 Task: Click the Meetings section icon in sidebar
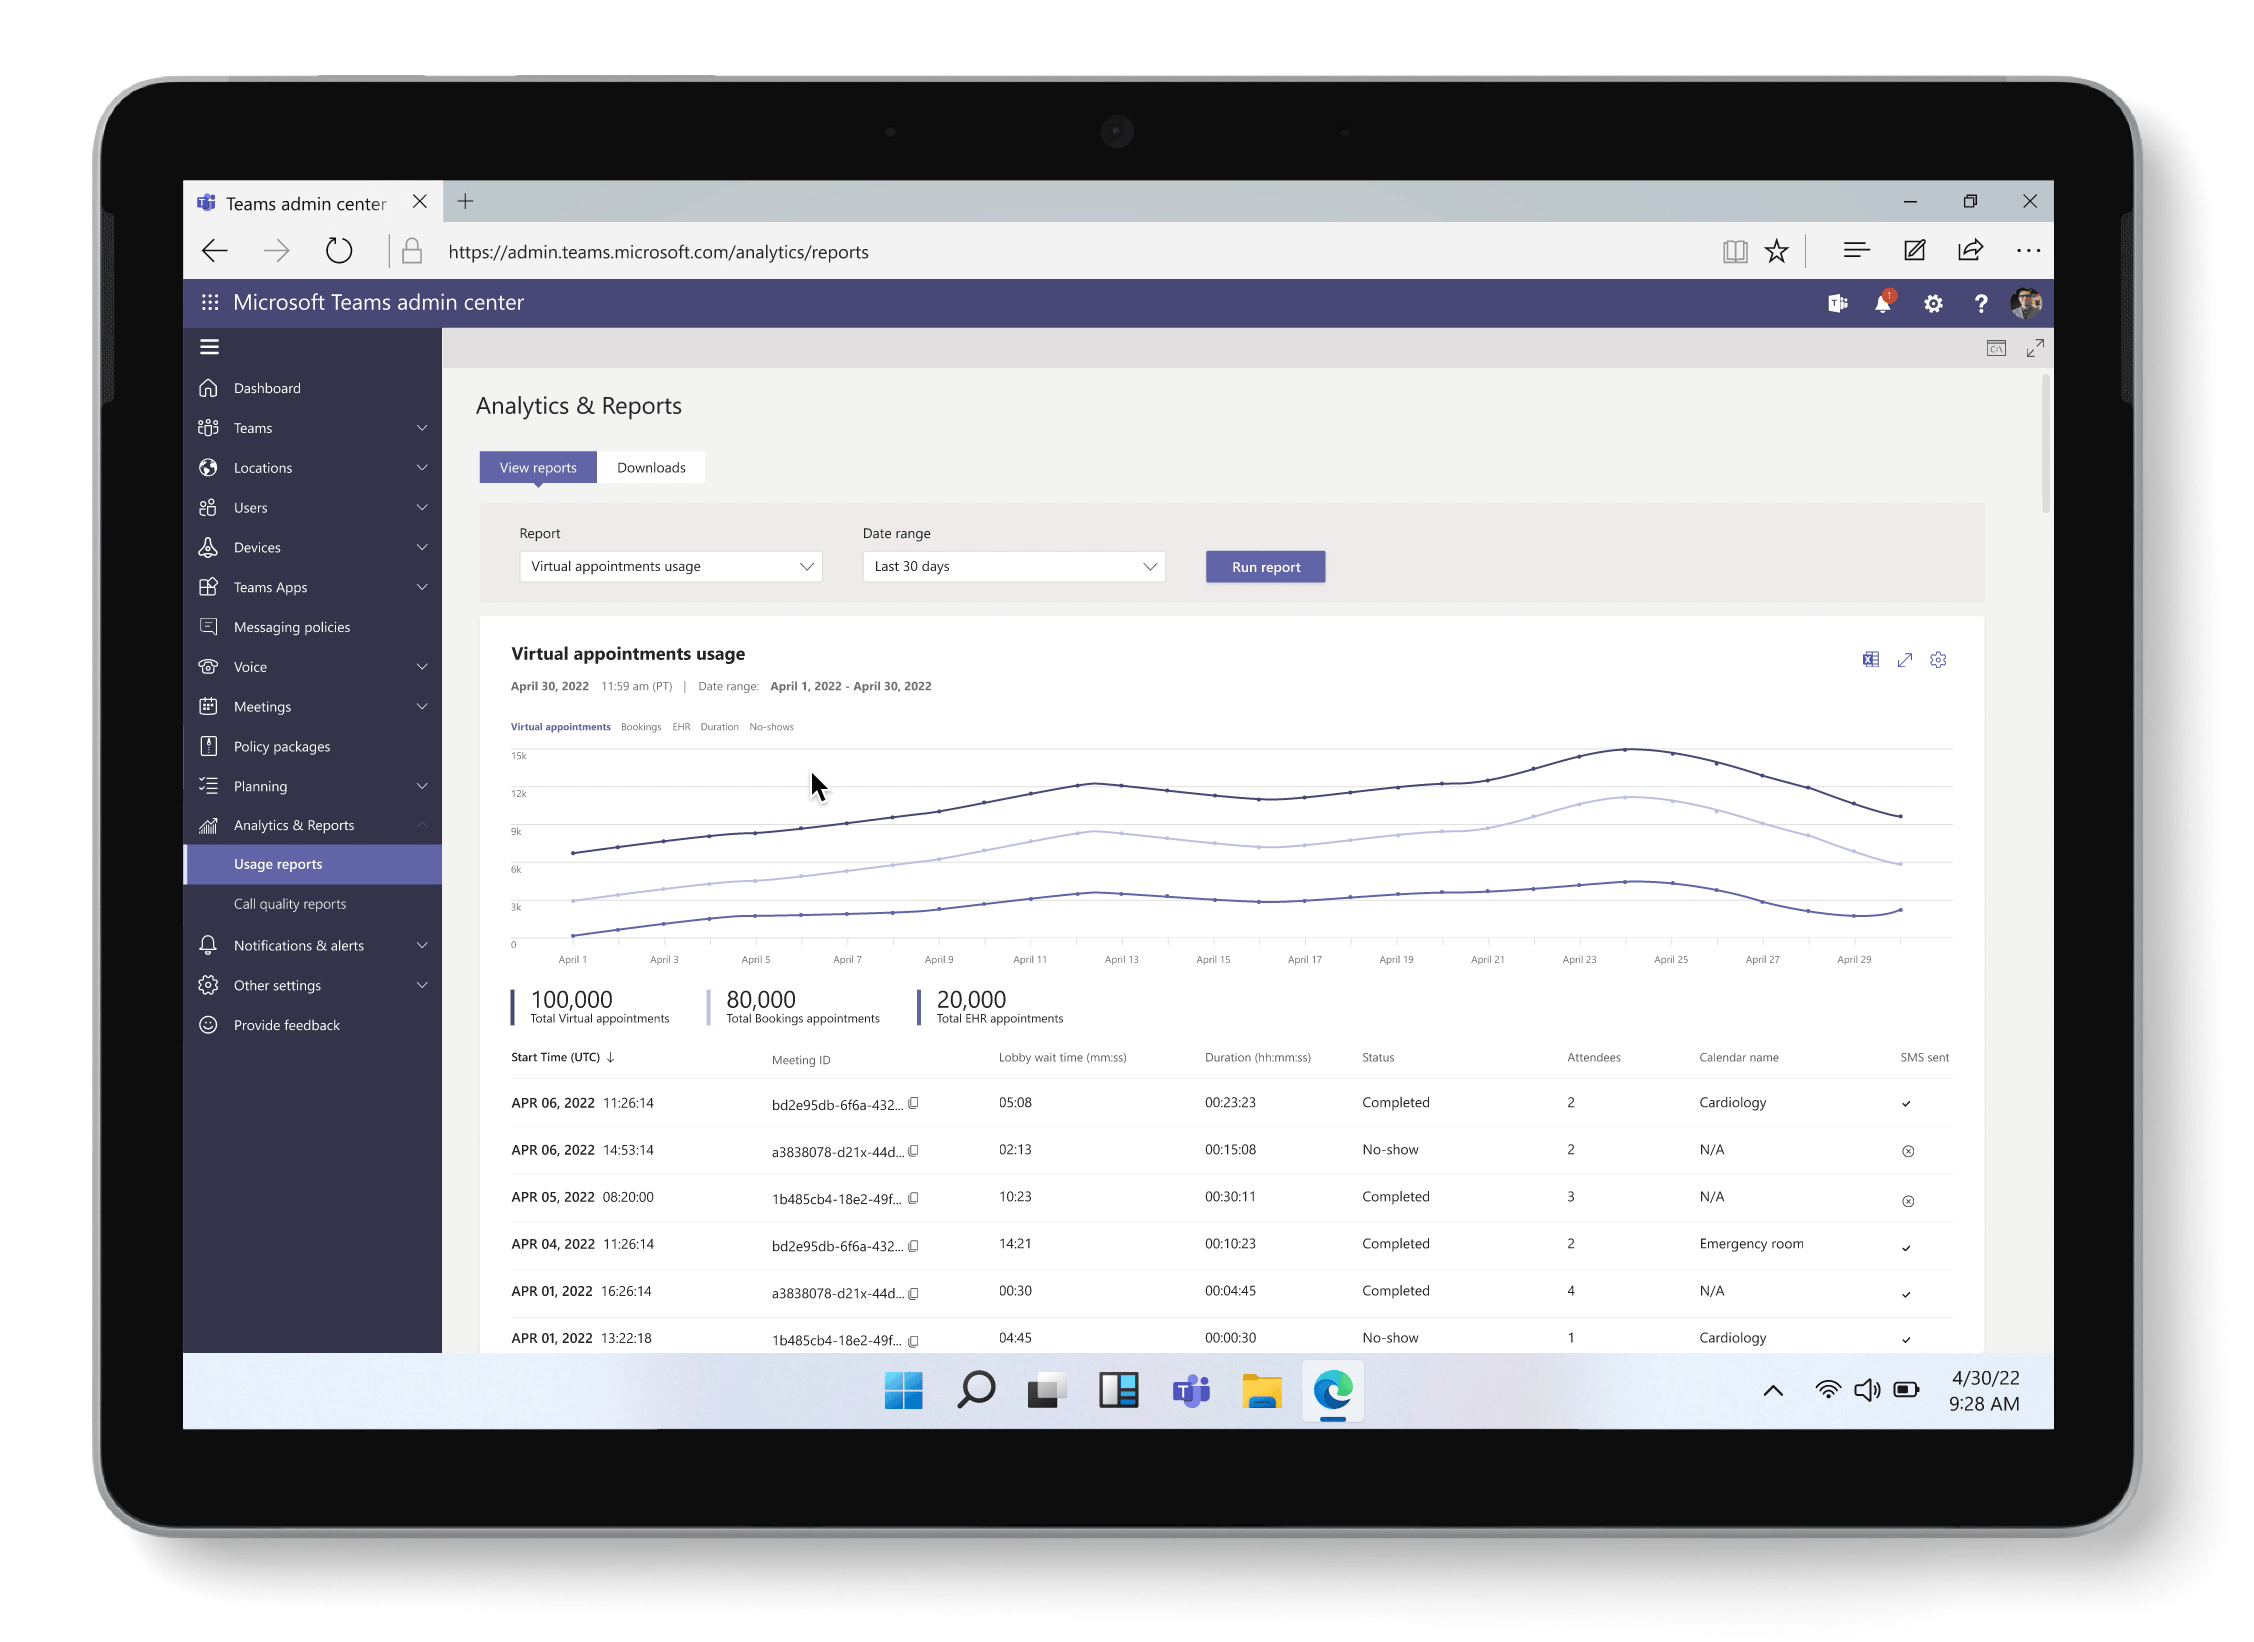click(x=210, y=705)
